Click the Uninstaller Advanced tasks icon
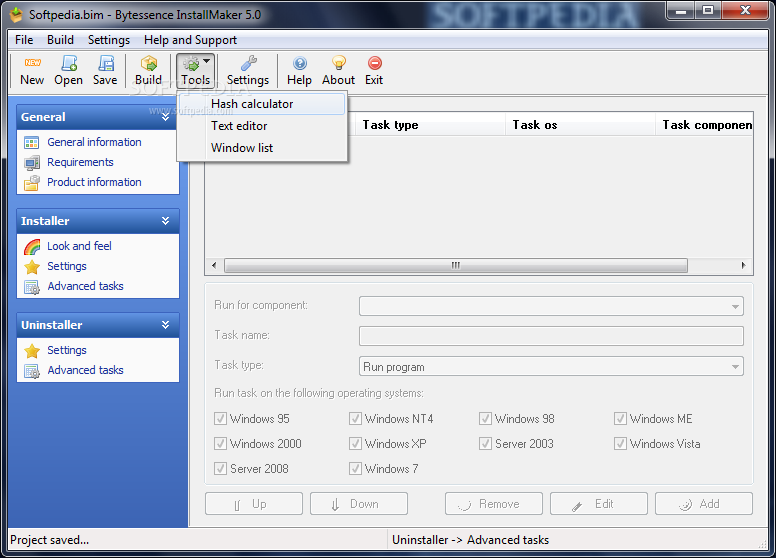This screenshot has height=558, width=776. 32,371
